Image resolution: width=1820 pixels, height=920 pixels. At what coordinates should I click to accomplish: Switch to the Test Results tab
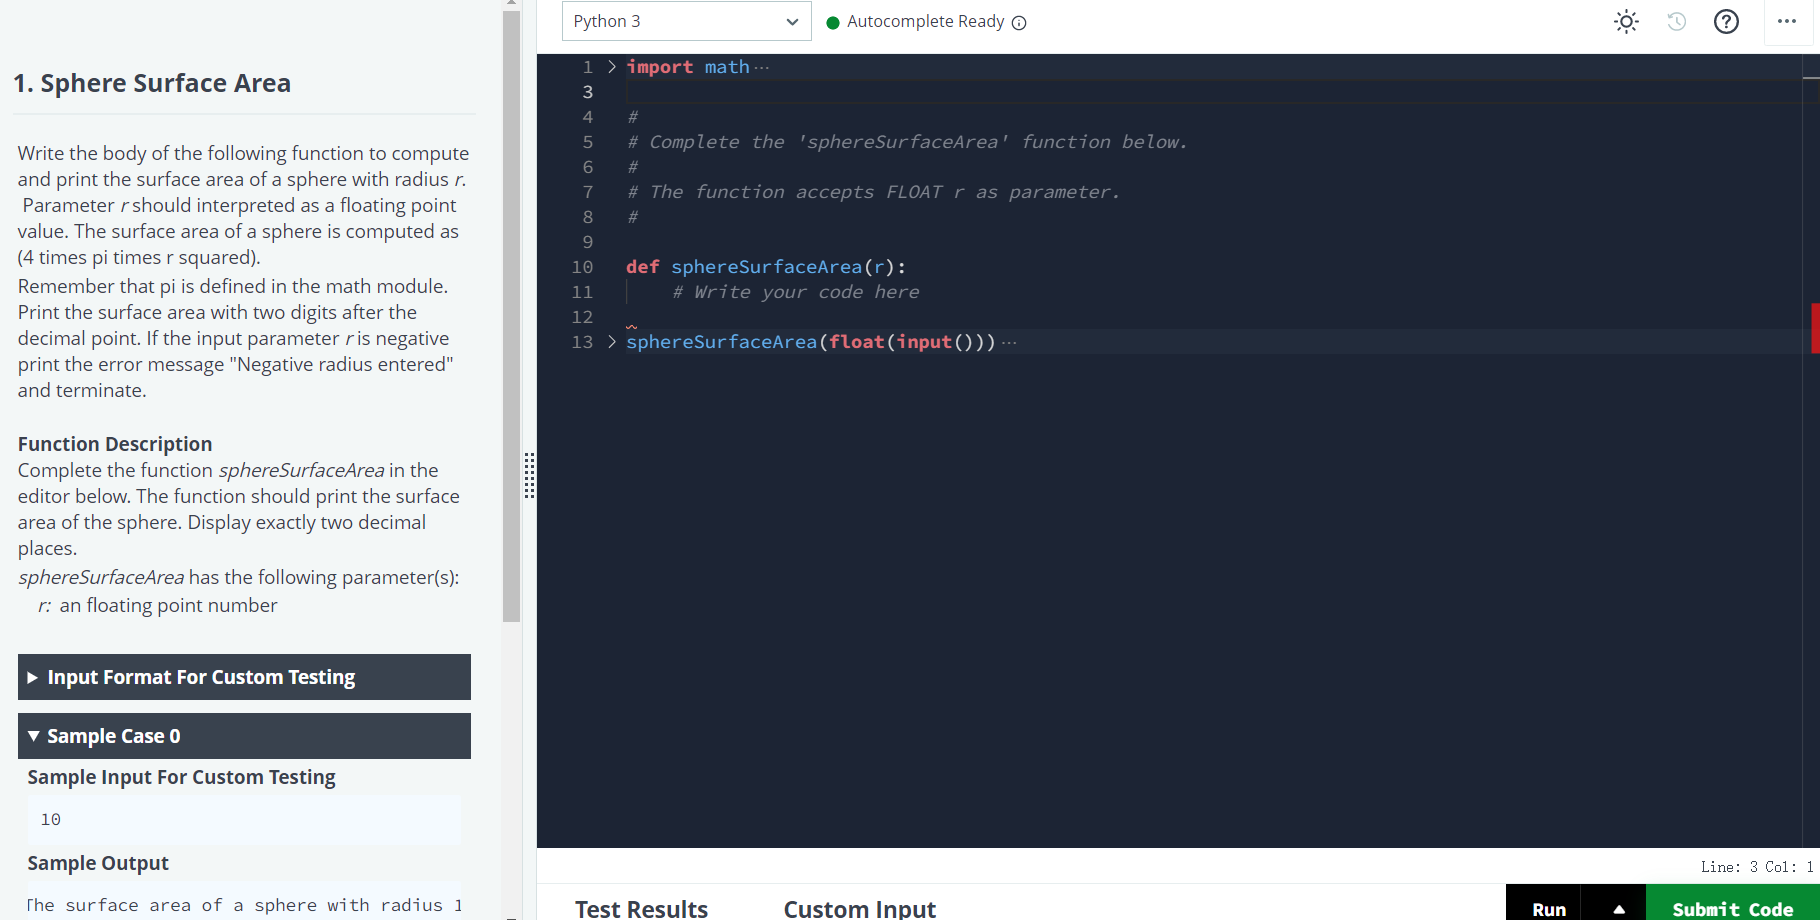tap(641, 908)
